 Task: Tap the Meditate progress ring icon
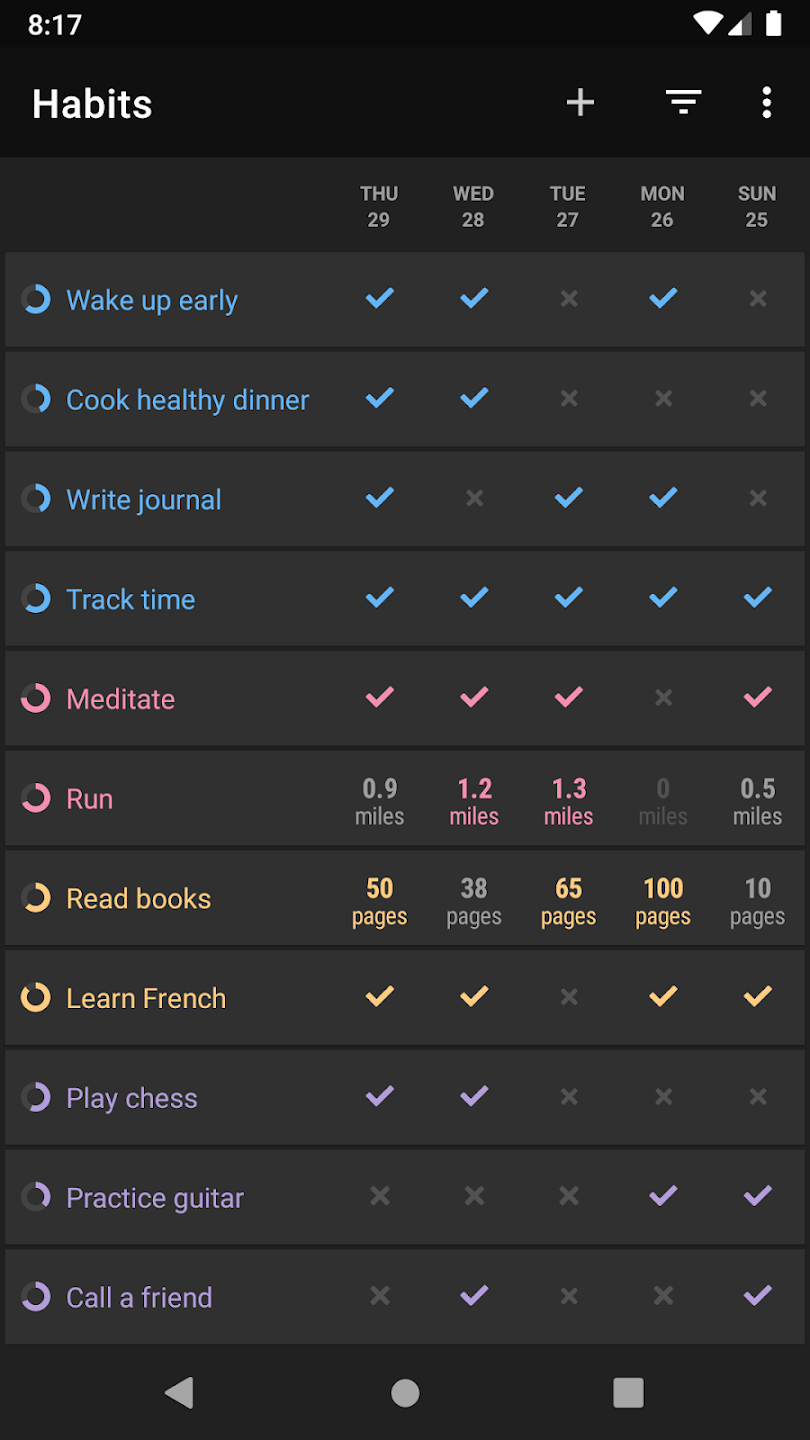(x=36, y=698)
